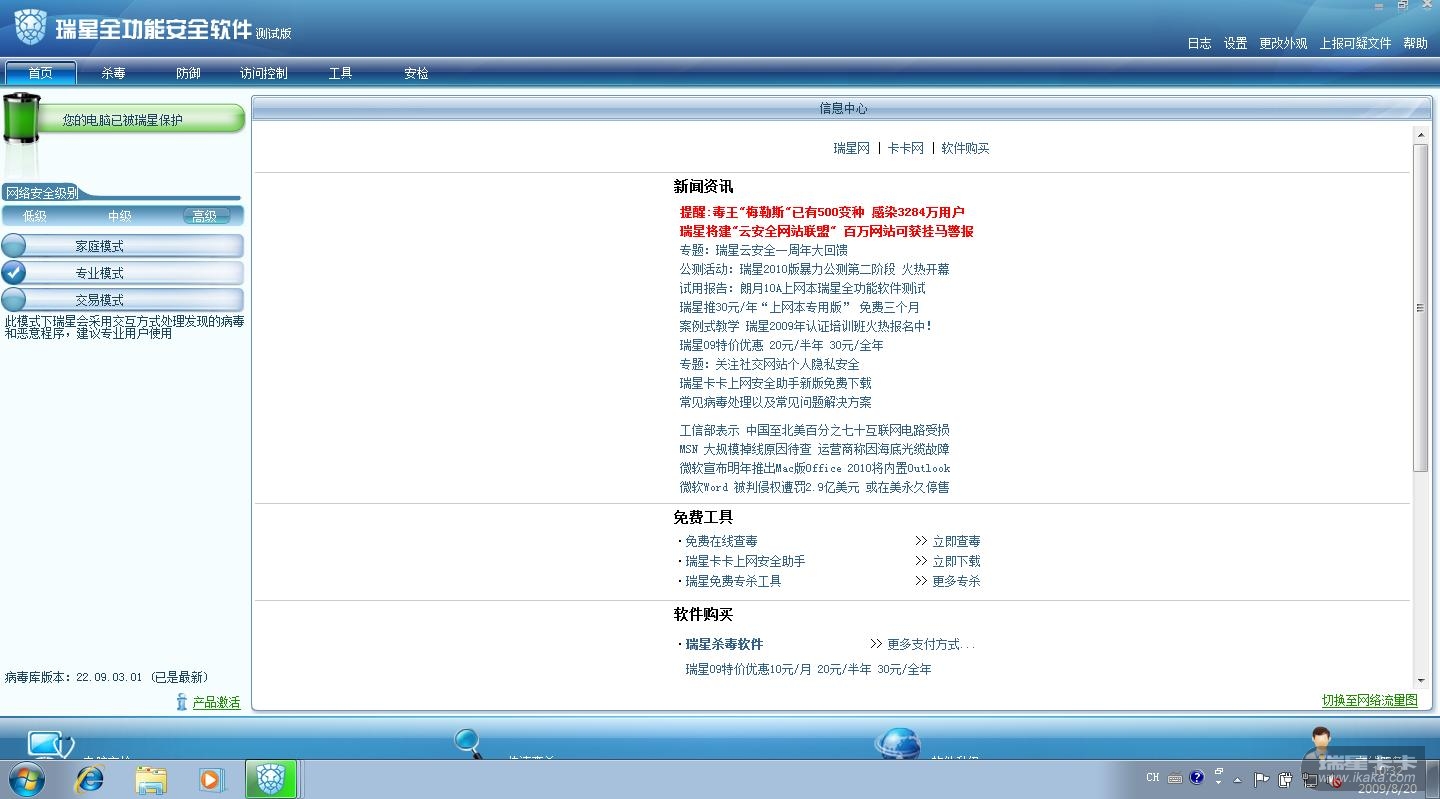
Task: Click the muted volume tray icon
Action: coord(1333,780)
